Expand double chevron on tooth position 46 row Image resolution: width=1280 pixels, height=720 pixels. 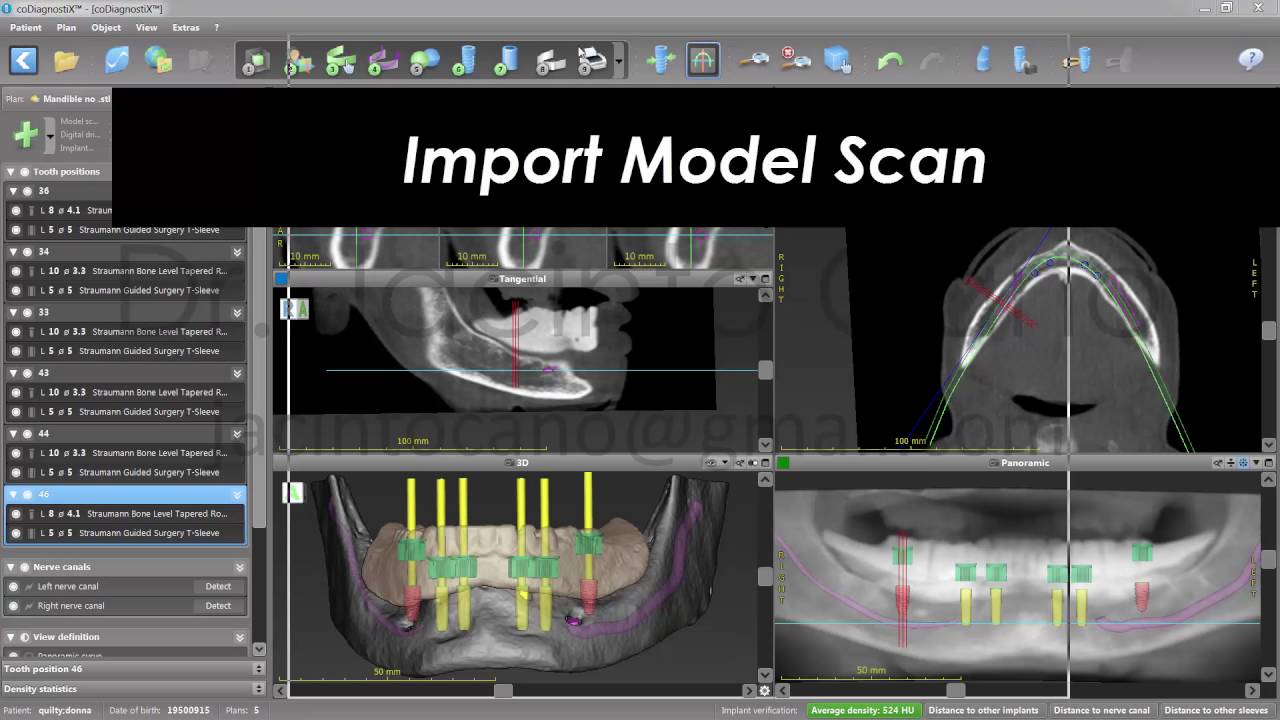[237, 495]
